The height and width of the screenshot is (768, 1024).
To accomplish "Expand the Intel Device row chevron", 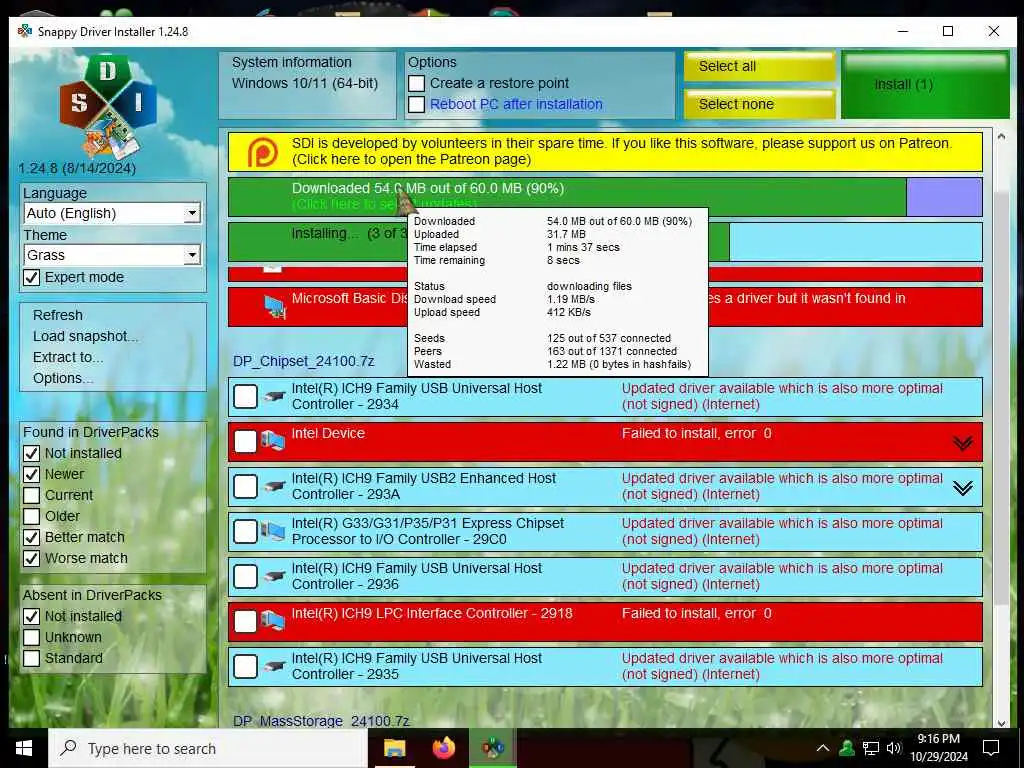I will tap(963, 444).
